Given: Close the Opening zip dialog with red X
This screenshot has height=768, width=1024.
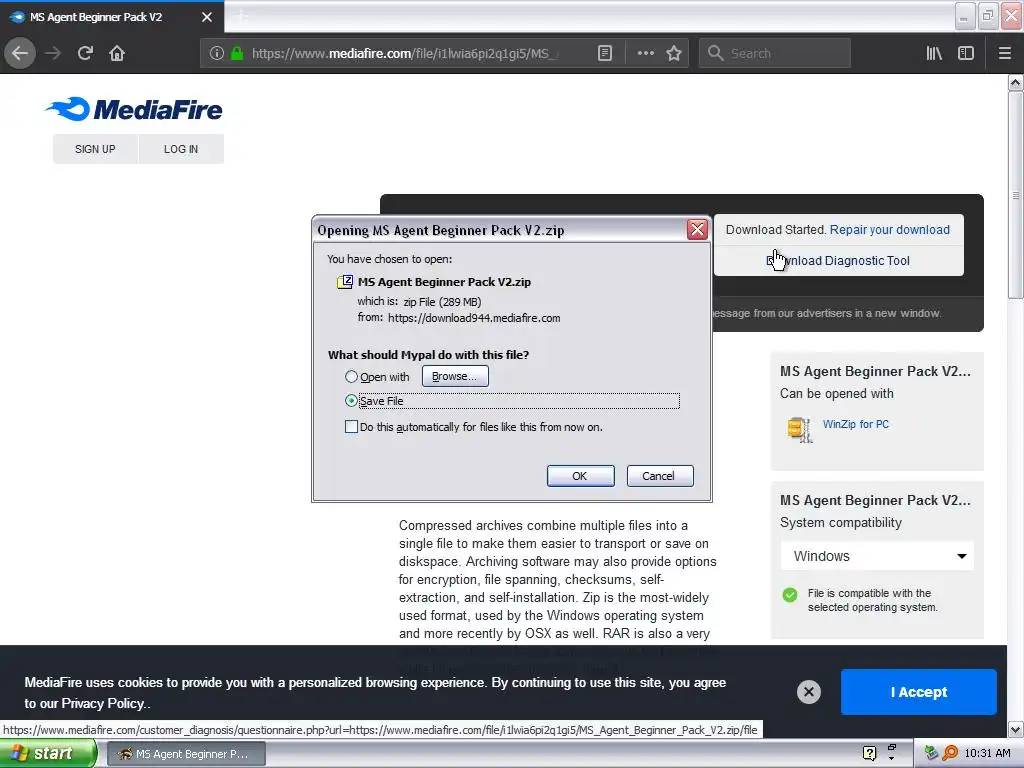Looking at the screenshot, I should [697, 229].
